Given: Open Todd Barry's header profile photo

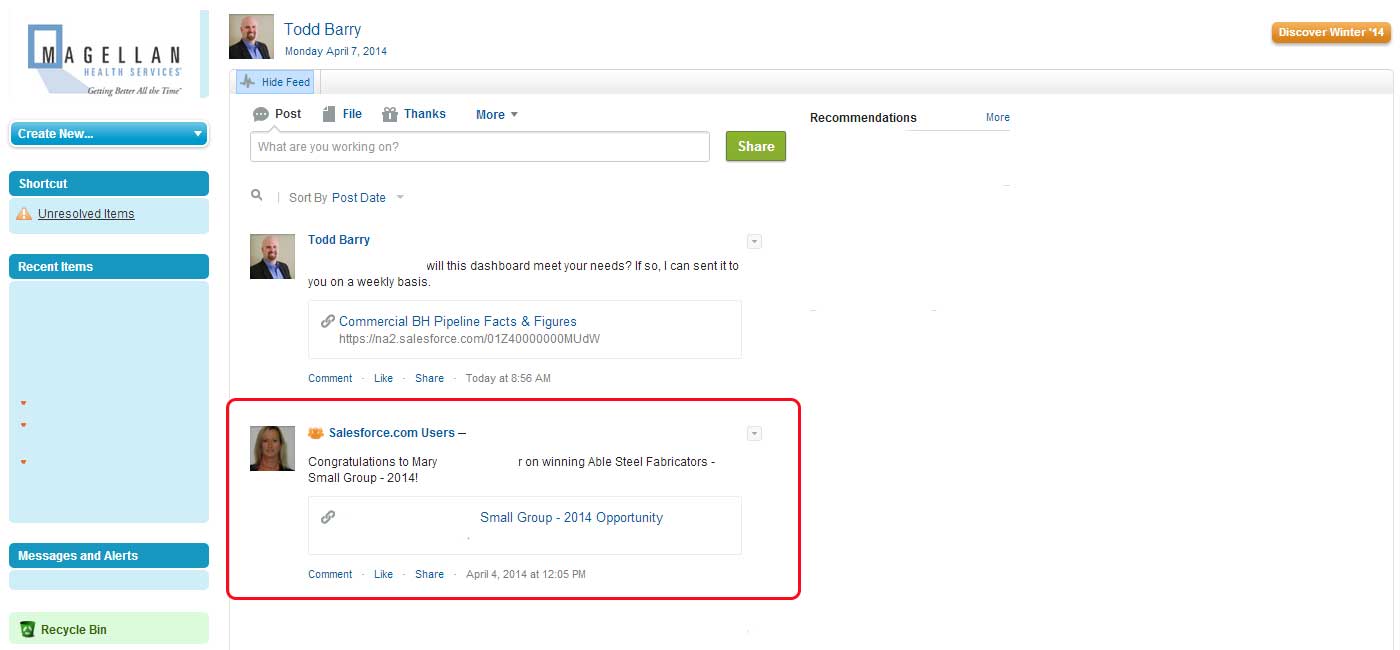Looking at the screenshot, I should [251, 37].
